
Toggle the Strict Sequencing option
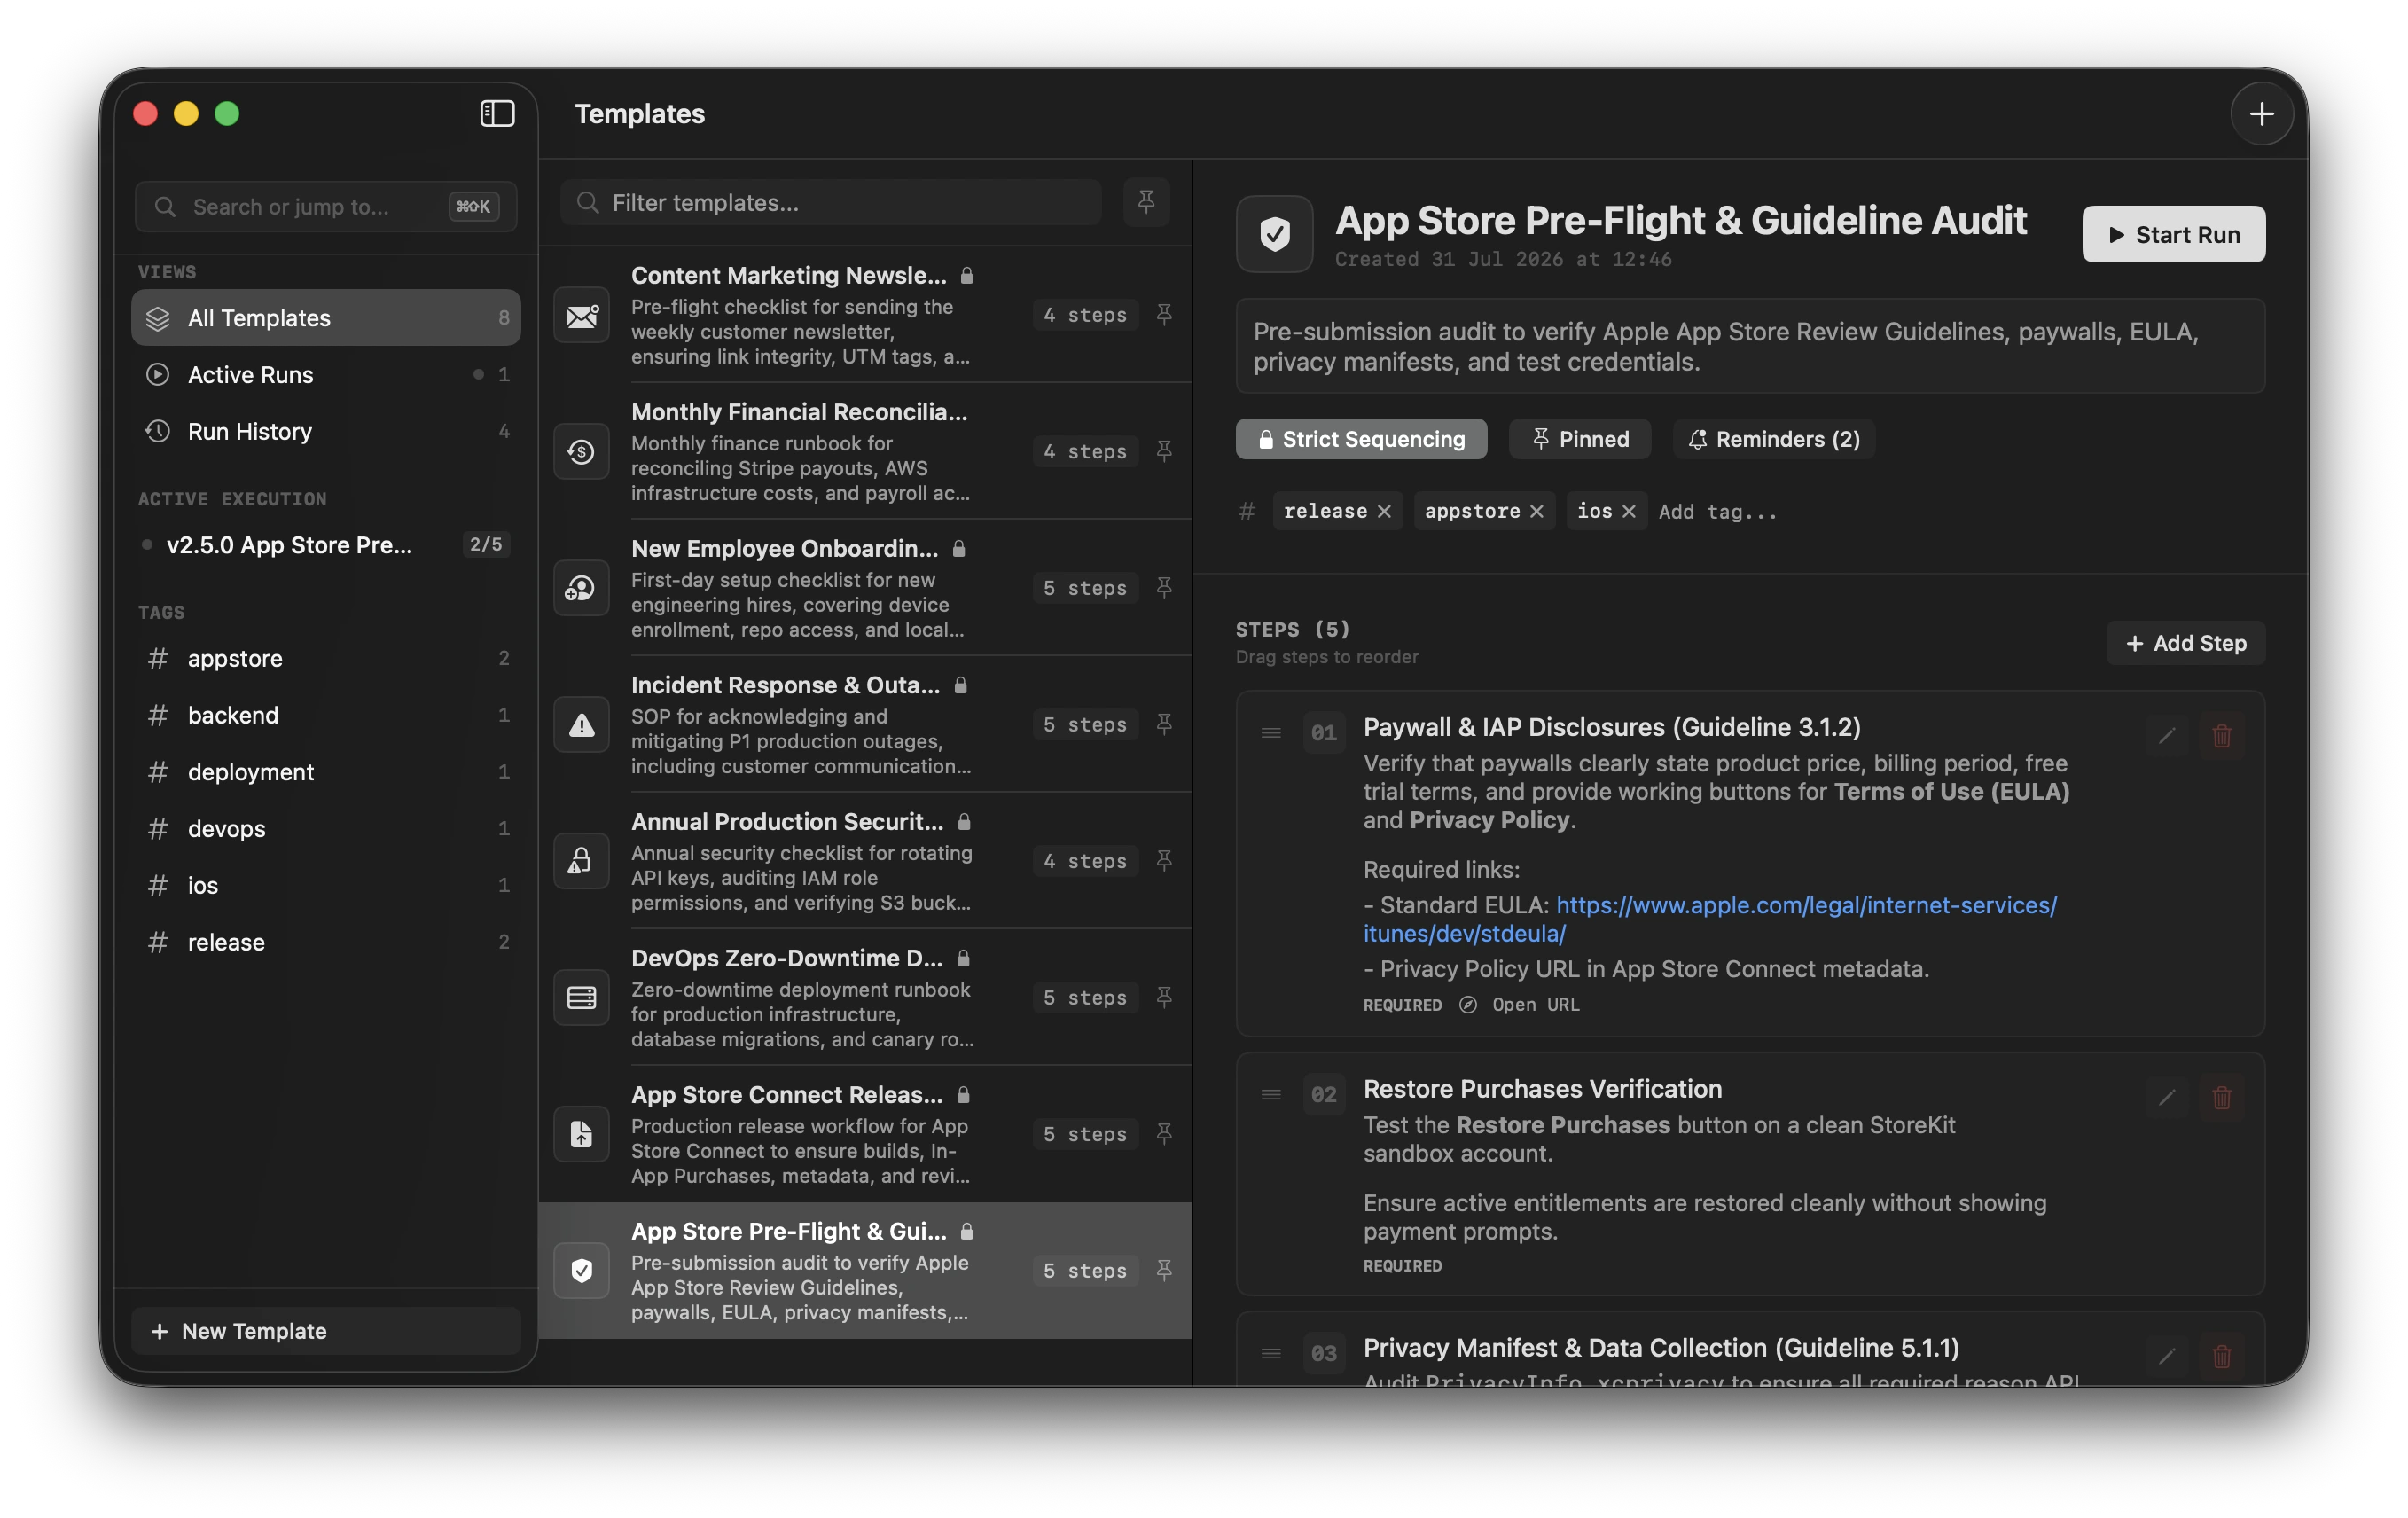(x=1361, y=439)
